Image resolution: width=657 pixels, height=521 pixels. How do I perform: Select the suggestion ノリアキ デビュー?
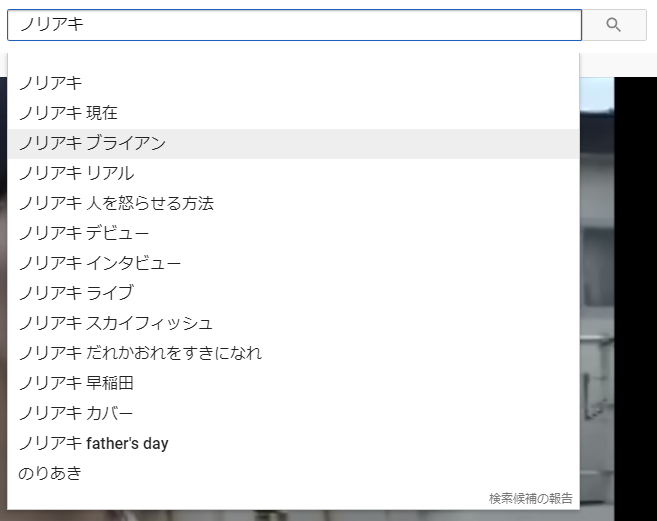[293, 233]
